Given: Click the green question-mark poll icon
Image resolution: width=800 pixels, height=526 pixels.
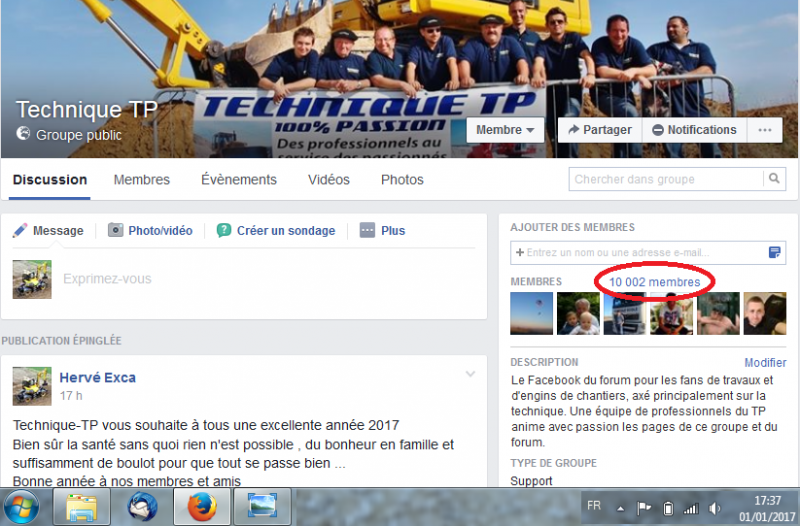Looking at the screenshot, I should tap(223, 231).
